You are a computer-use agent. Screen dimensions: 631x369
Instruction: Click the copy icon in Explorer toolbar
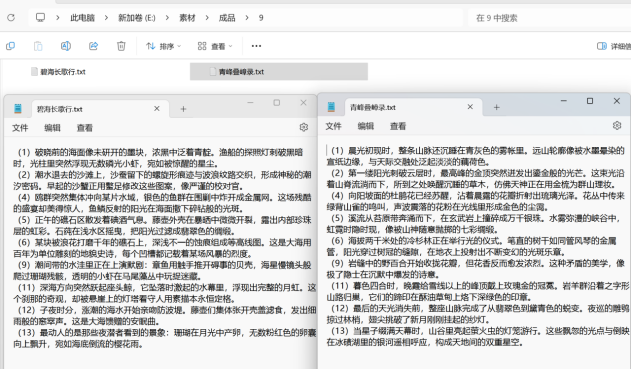click(10, 46)
